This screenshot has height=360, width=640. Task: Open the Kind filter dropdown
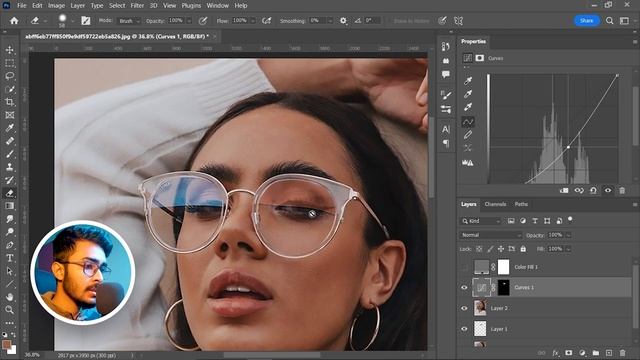(x=480, y=221)
